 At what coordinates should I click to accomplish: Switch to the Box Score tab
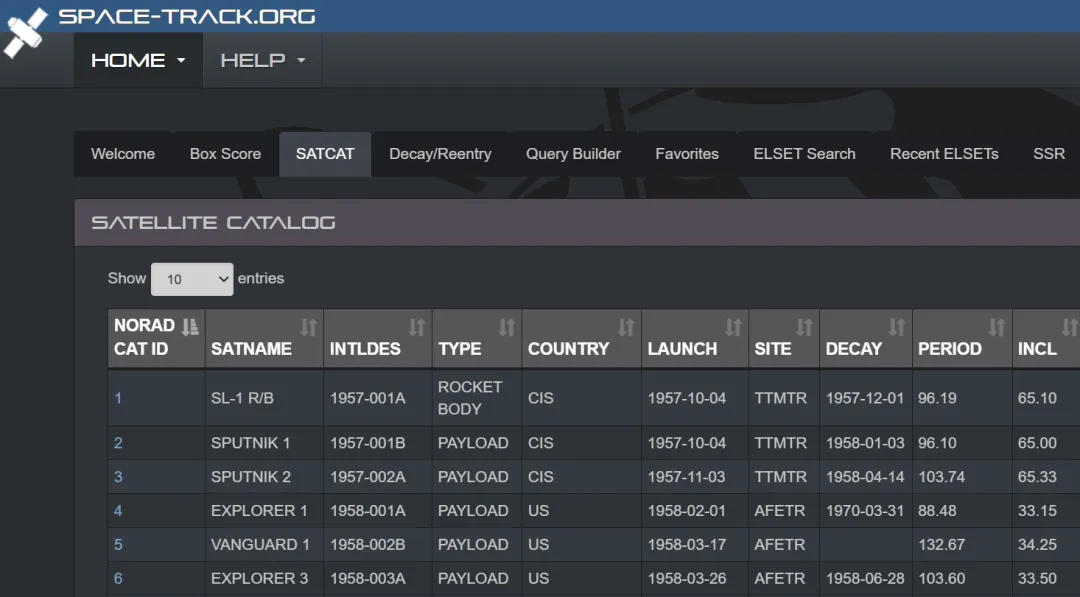click(225, 154)
